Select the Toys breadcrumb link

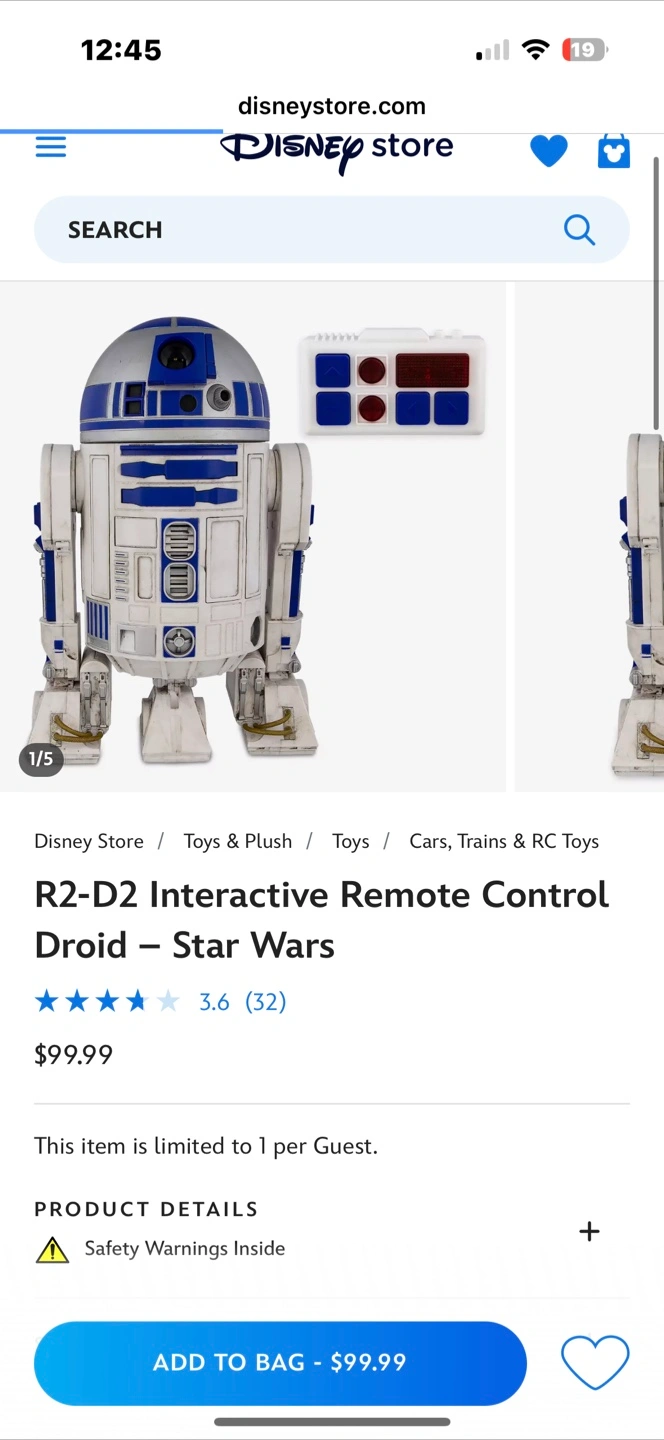pyautogui.click(x=351, y=841)
